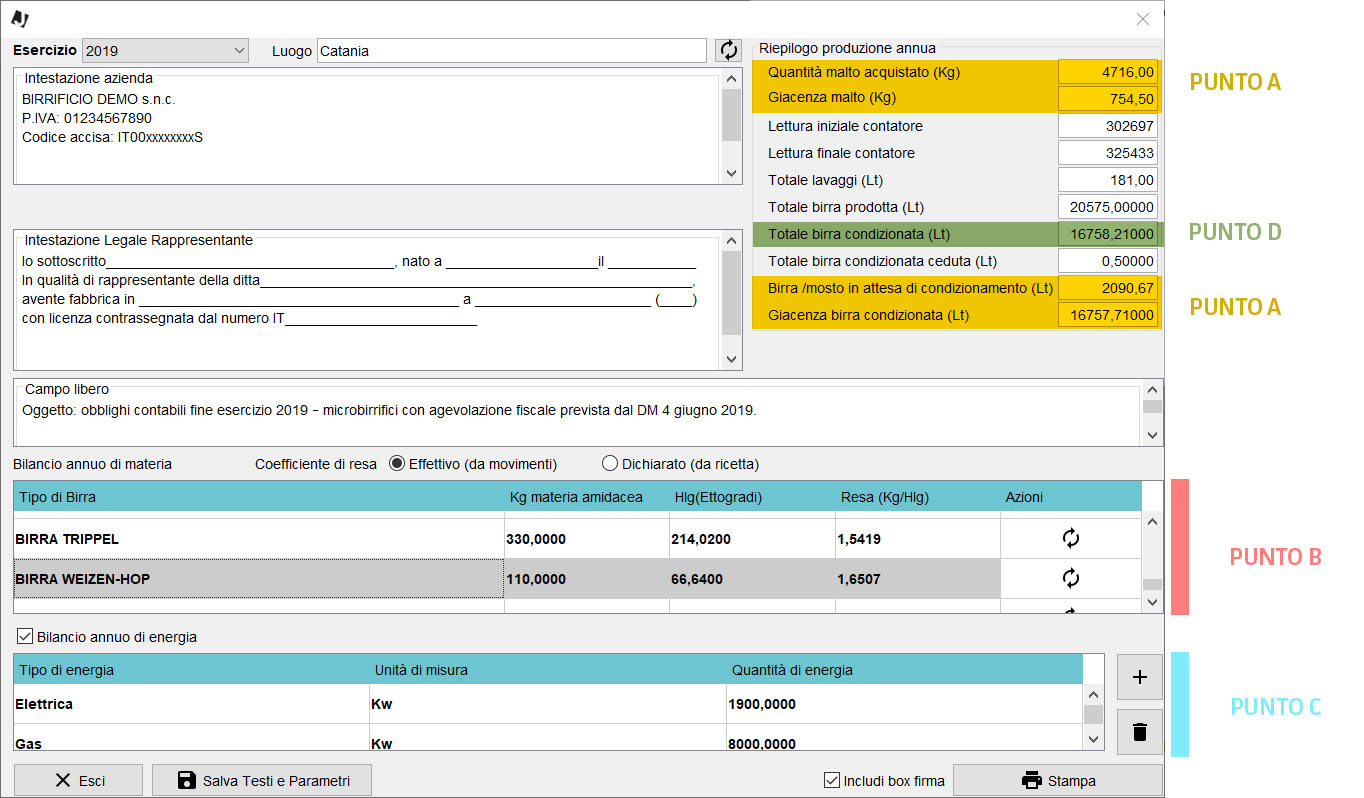This screenshot has height=798, width=1364.
Task: Click the Kg materia amidacea column header
Action: click(x=587, y=497)
